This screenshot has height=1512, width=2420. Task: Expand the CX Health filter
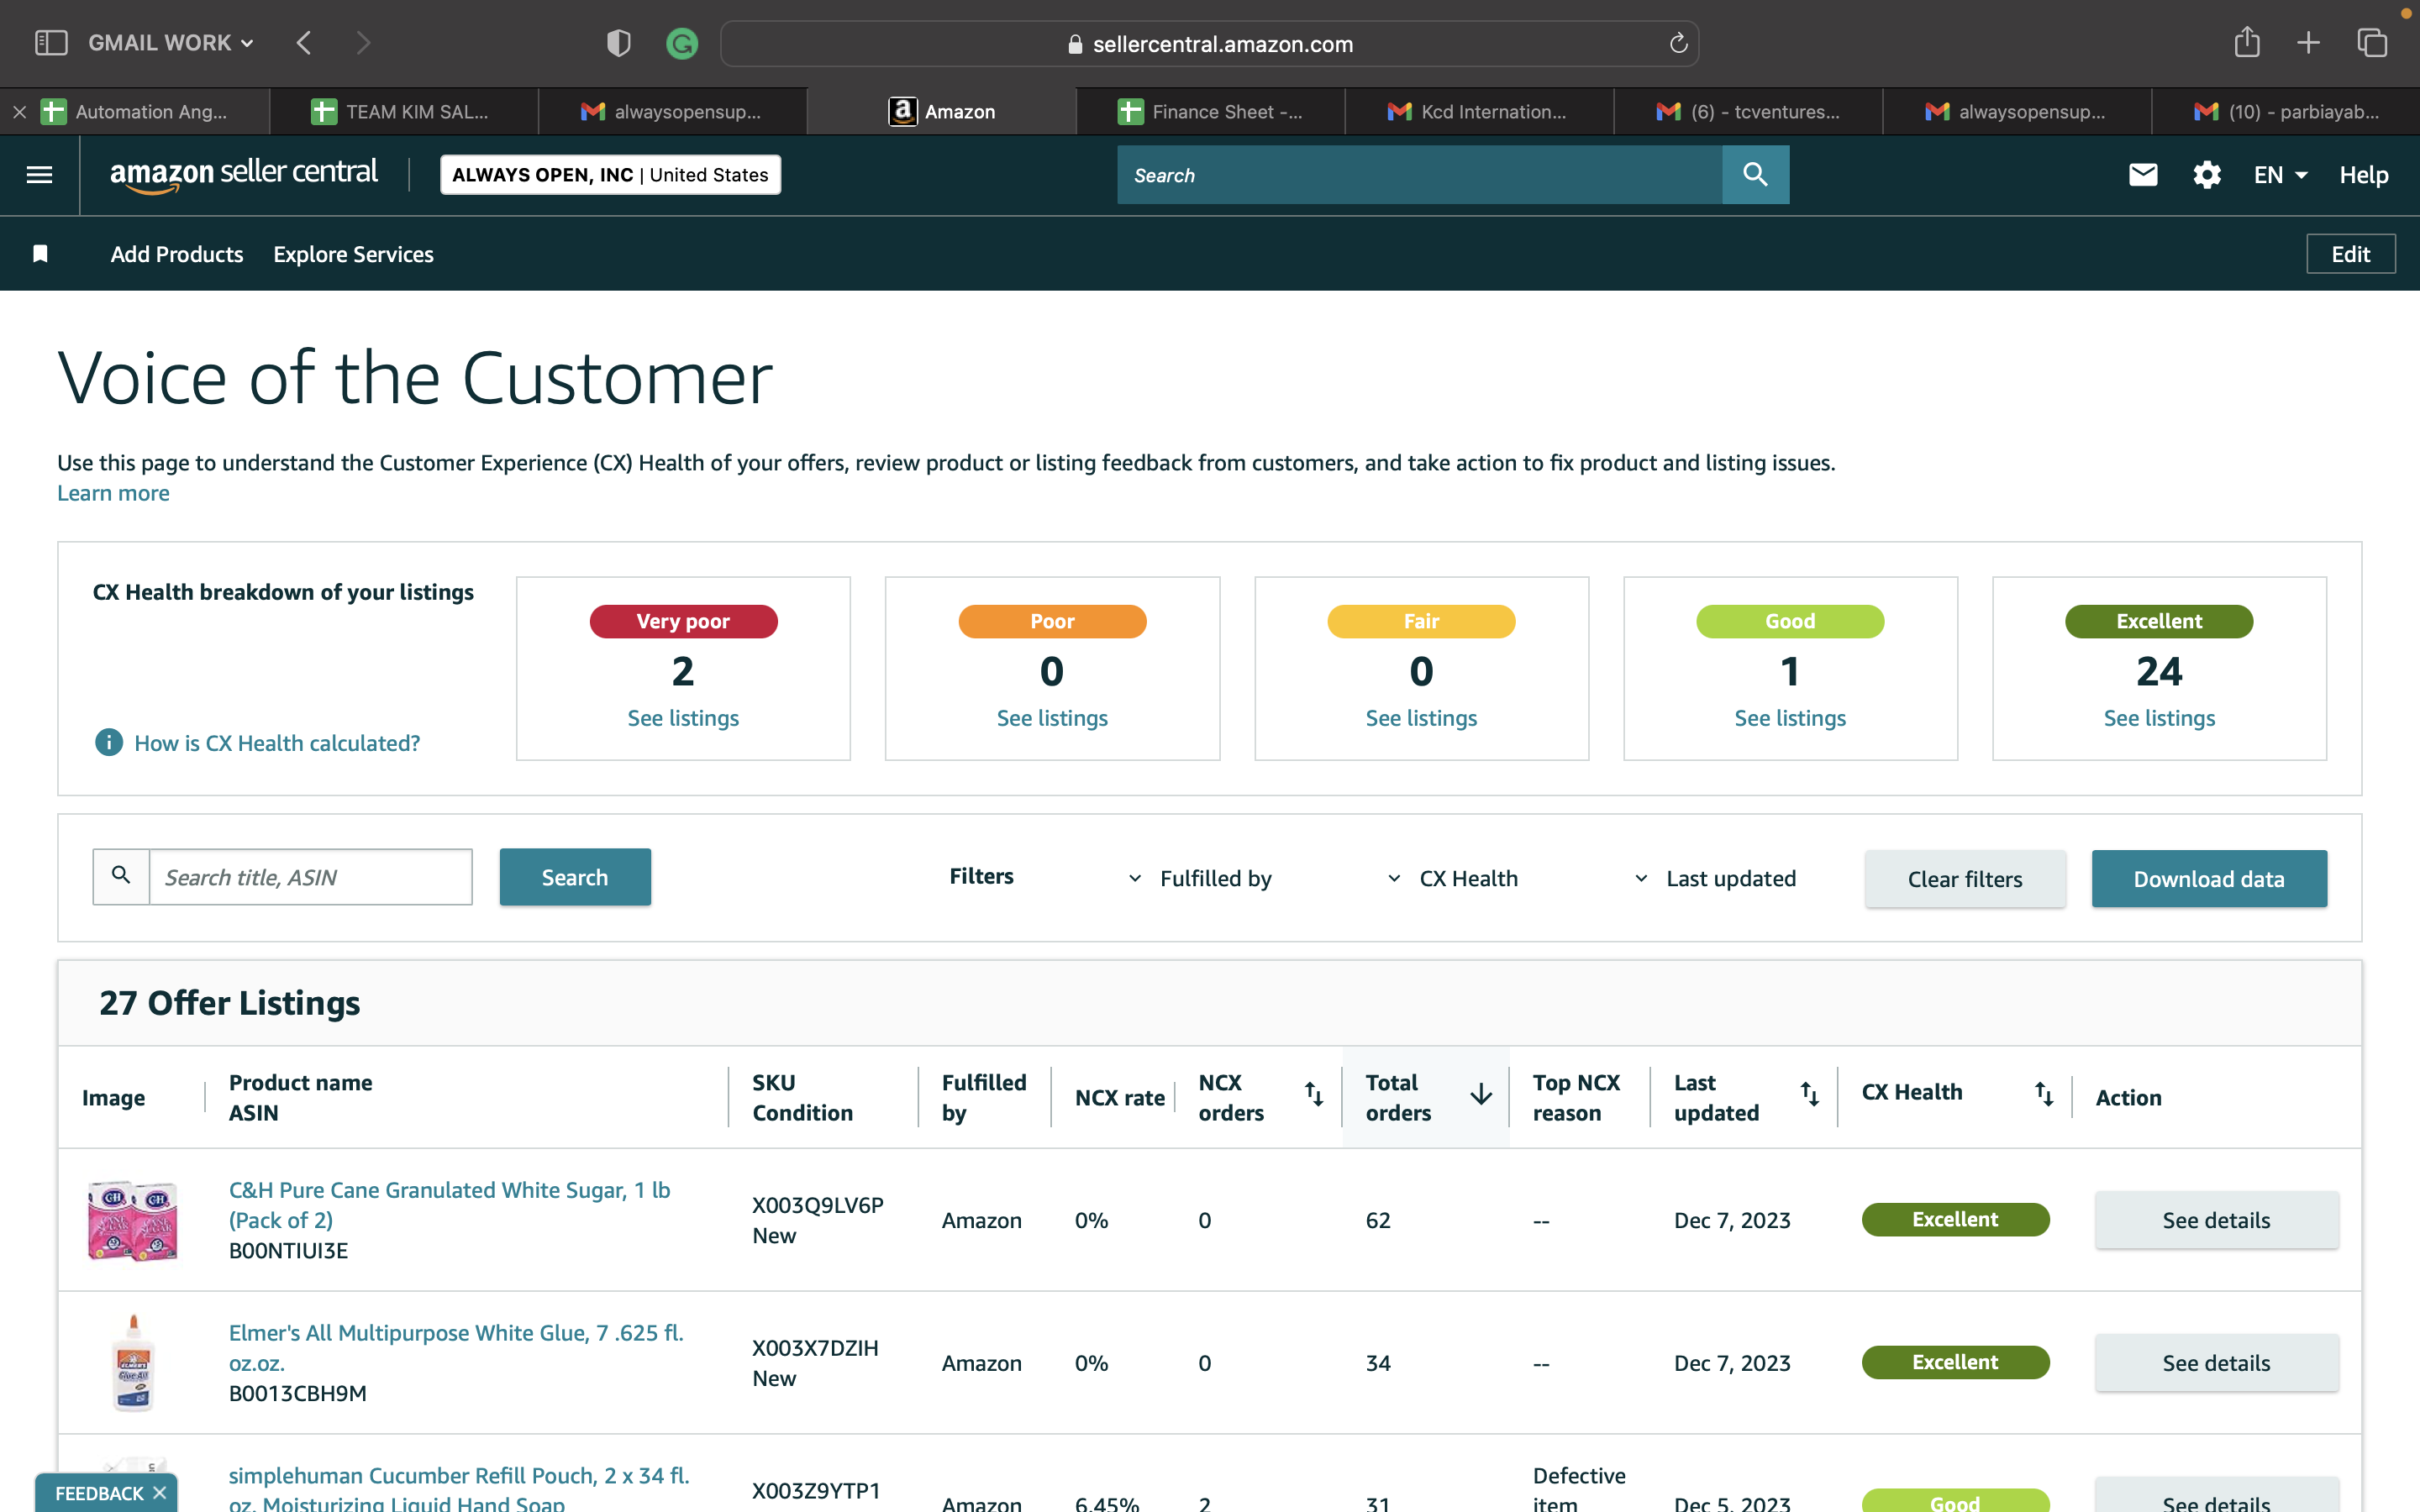[x=1452, y=878]
